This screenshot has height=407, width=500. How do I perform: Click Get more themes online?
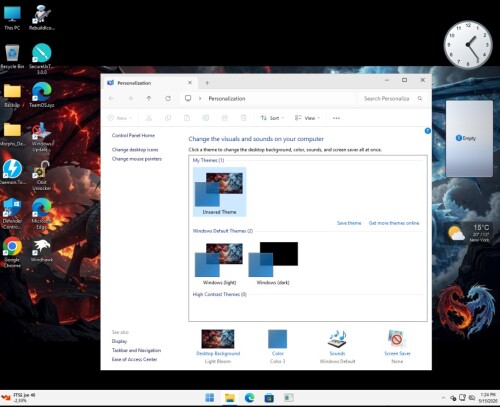(x=394, y=223)
